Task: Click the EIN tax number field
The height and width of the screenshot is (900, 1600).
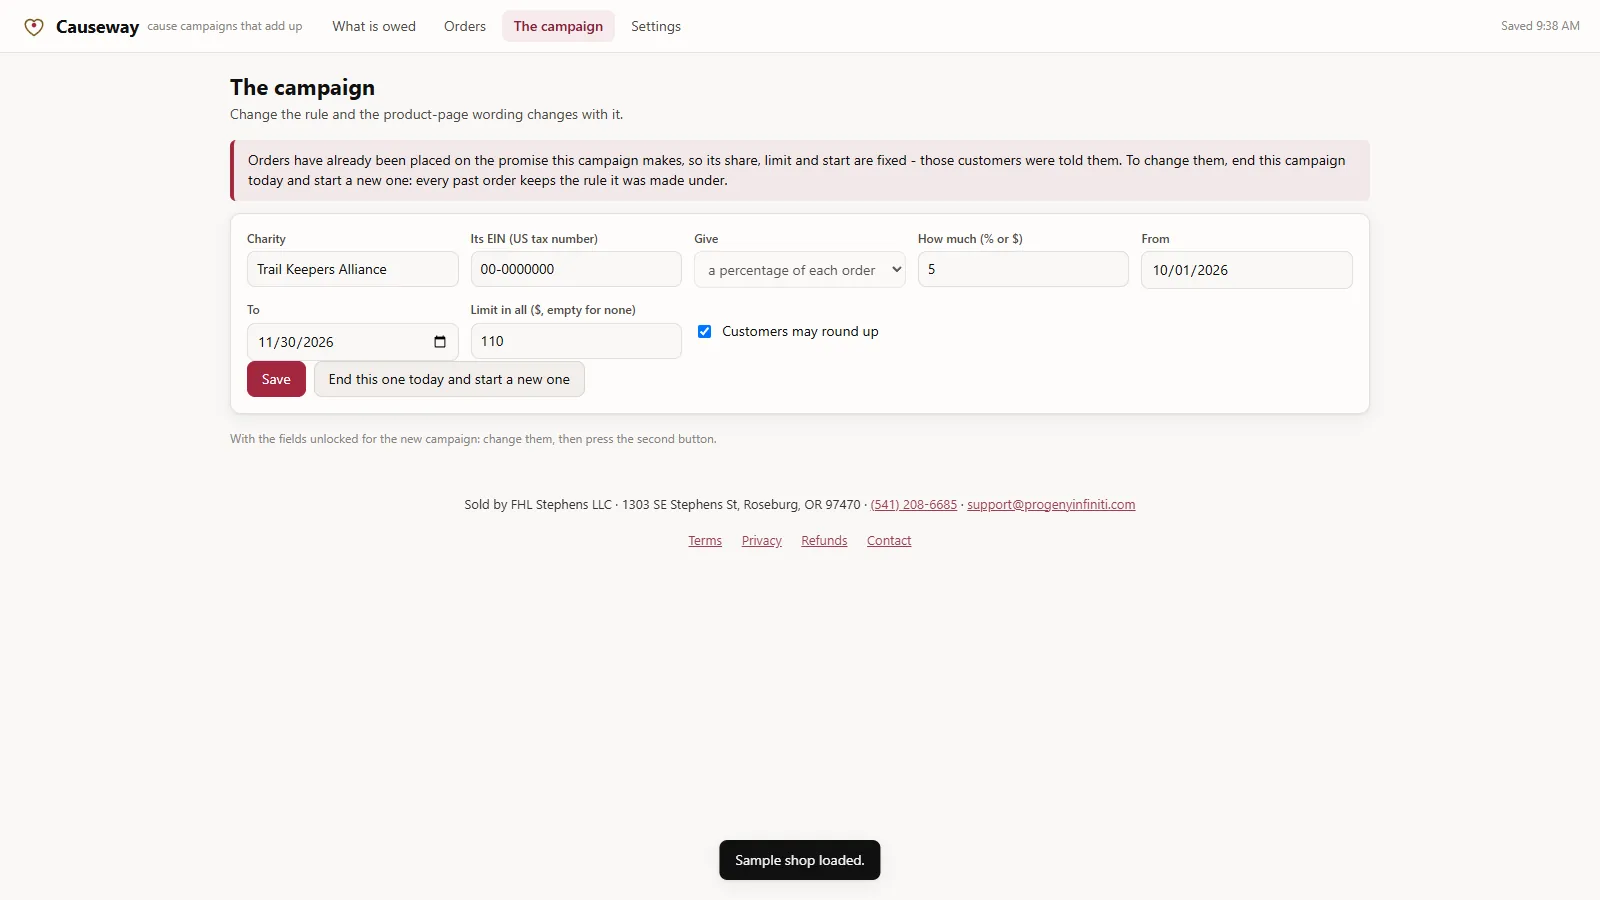Action: [x=576, y=269]
